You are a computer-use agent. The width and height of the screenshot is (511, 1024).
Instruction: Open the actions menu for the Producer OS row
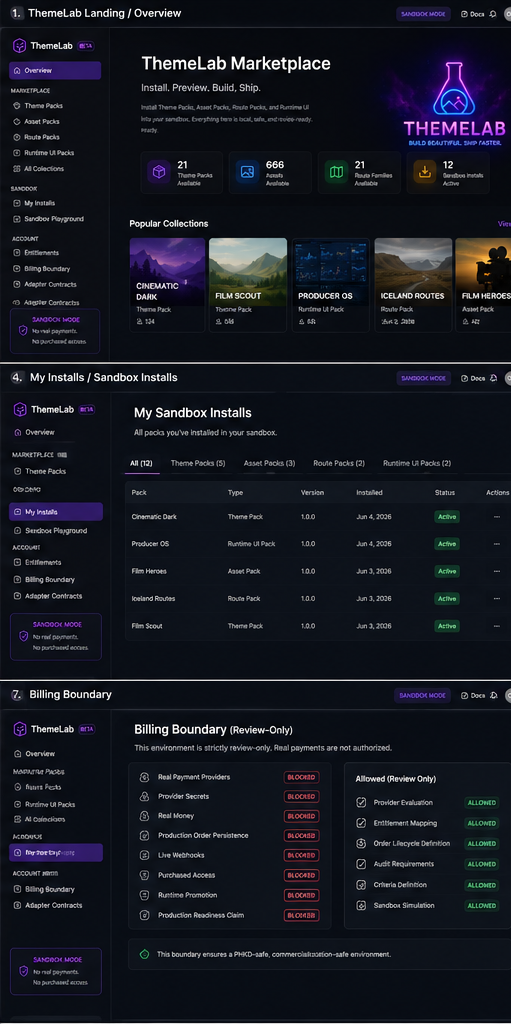(497, 544)
